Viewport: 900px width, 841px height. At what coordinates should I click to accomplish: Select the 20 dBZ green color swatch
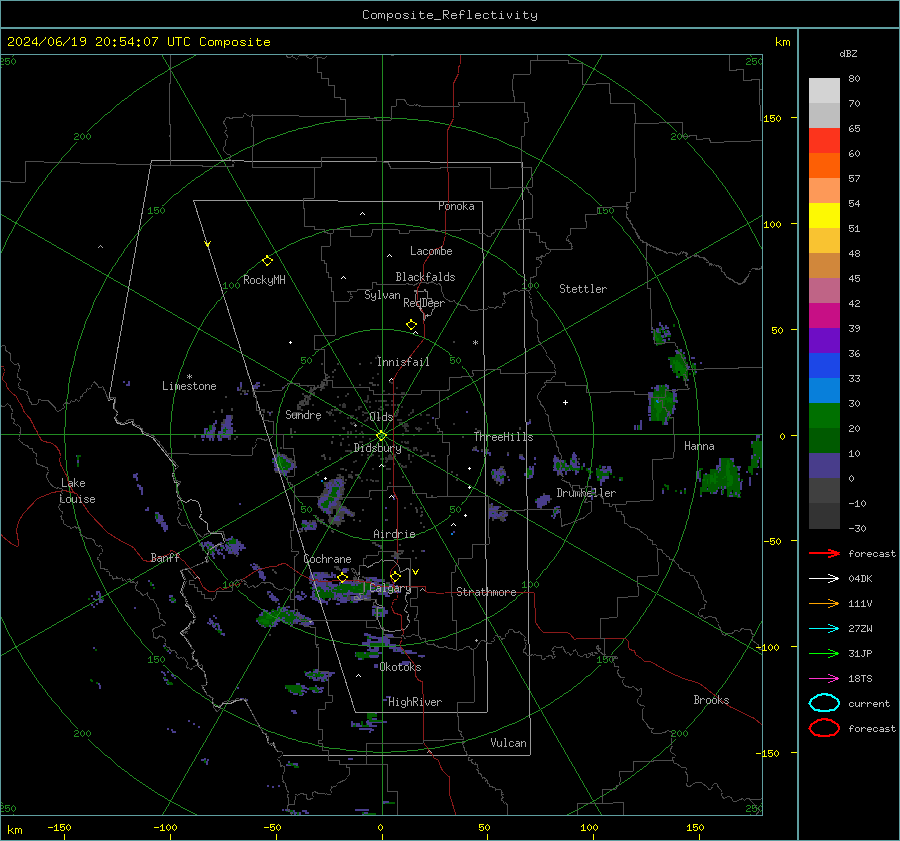824,440
